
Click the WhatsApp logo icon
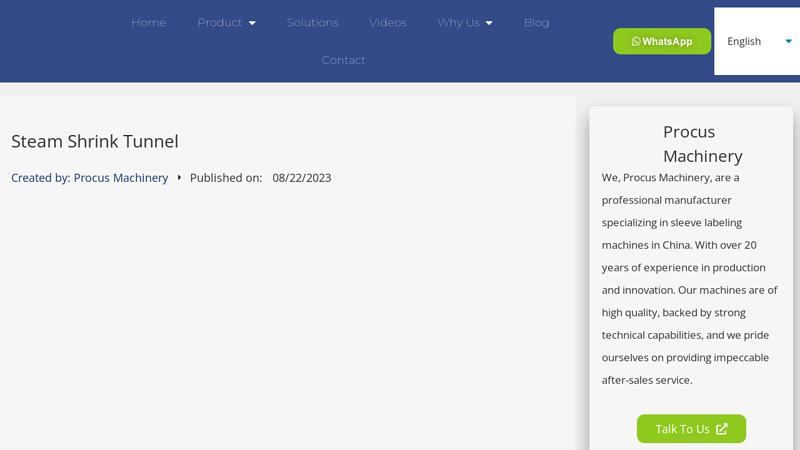636,41
